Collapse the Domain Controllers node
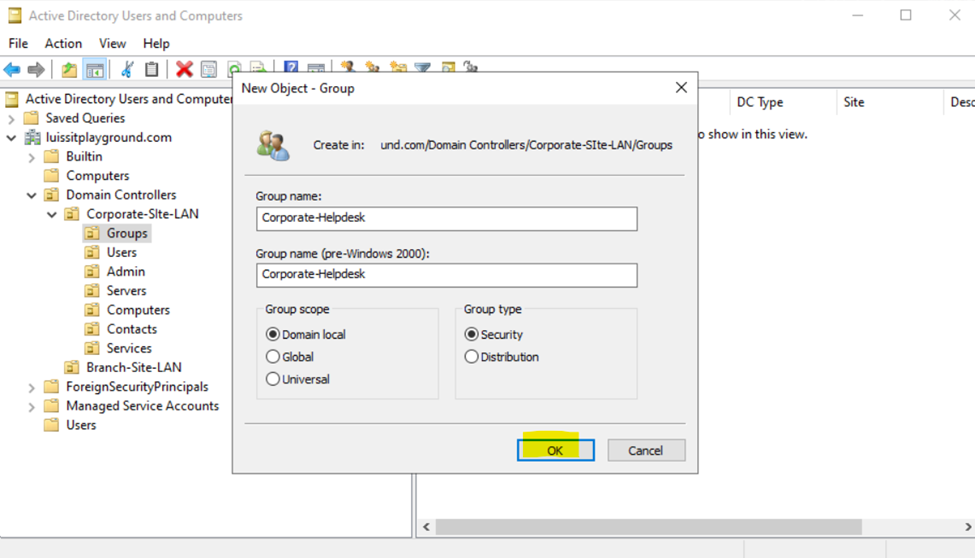The height and width of the screenshot is (558, 975). click(31, 195)
